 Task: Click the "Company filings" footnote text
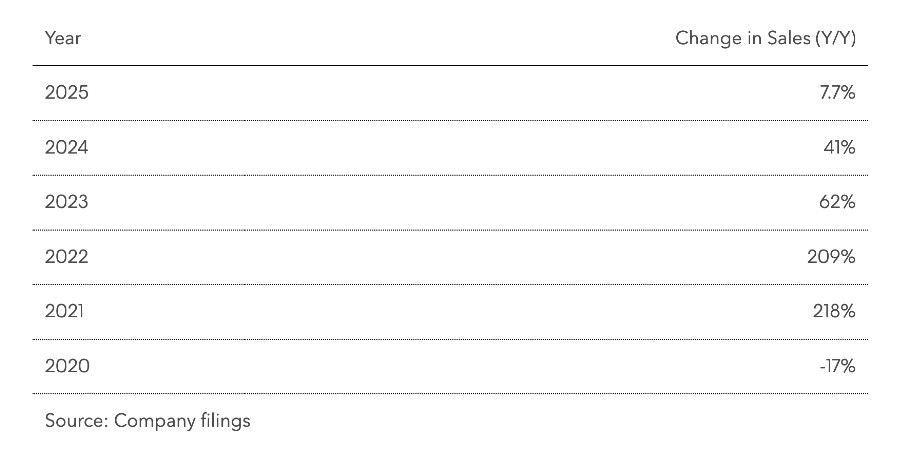182,421
